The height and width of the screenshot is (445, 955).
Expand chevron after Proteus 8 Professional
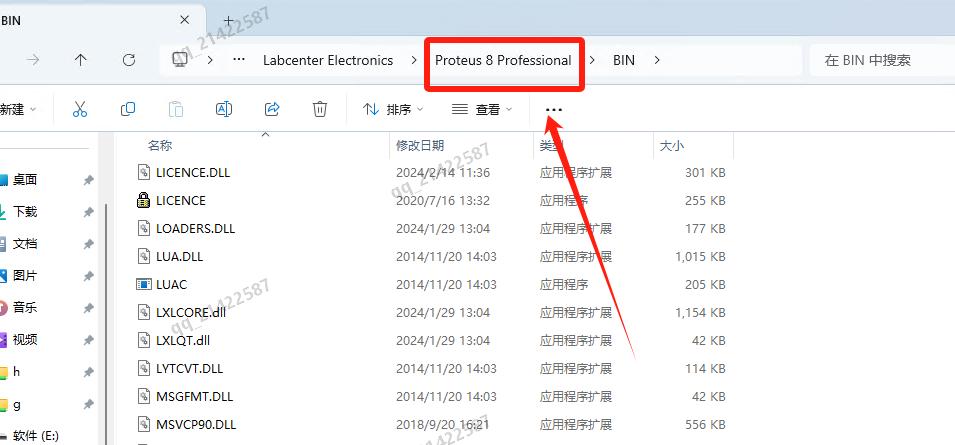(592, 60)
